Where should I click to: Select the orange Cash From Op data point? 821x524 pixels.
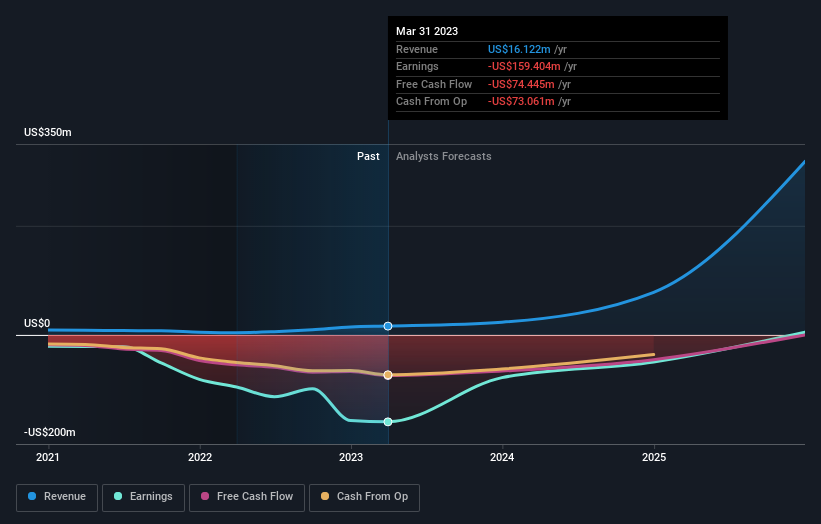[x=388, y=375]
